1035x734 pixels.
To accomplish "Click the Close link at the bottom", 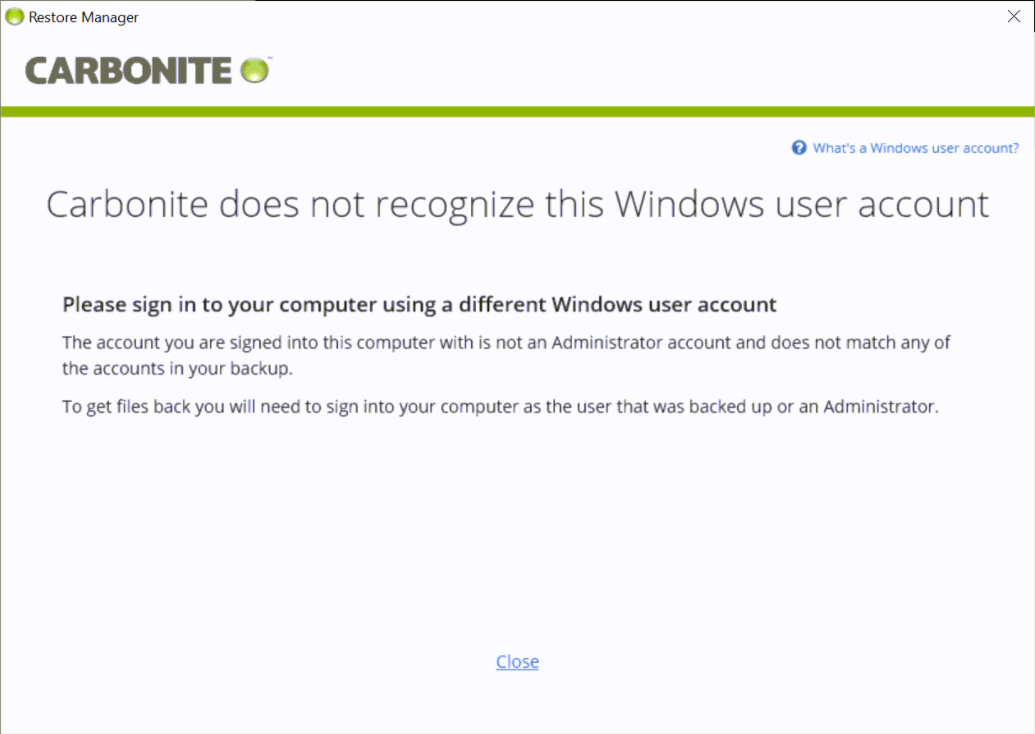I will click(517, 662).
